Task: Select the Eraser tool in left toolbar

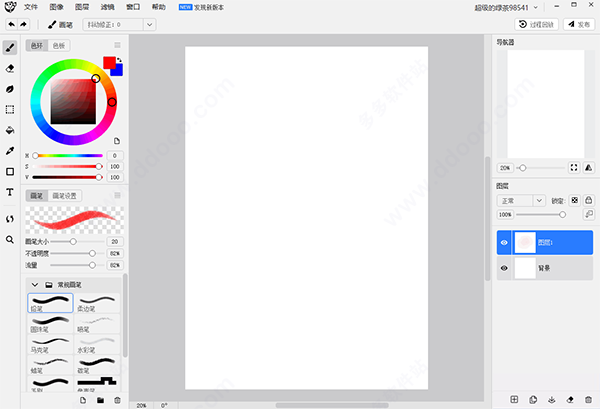Action: click(x=10, y=68)
